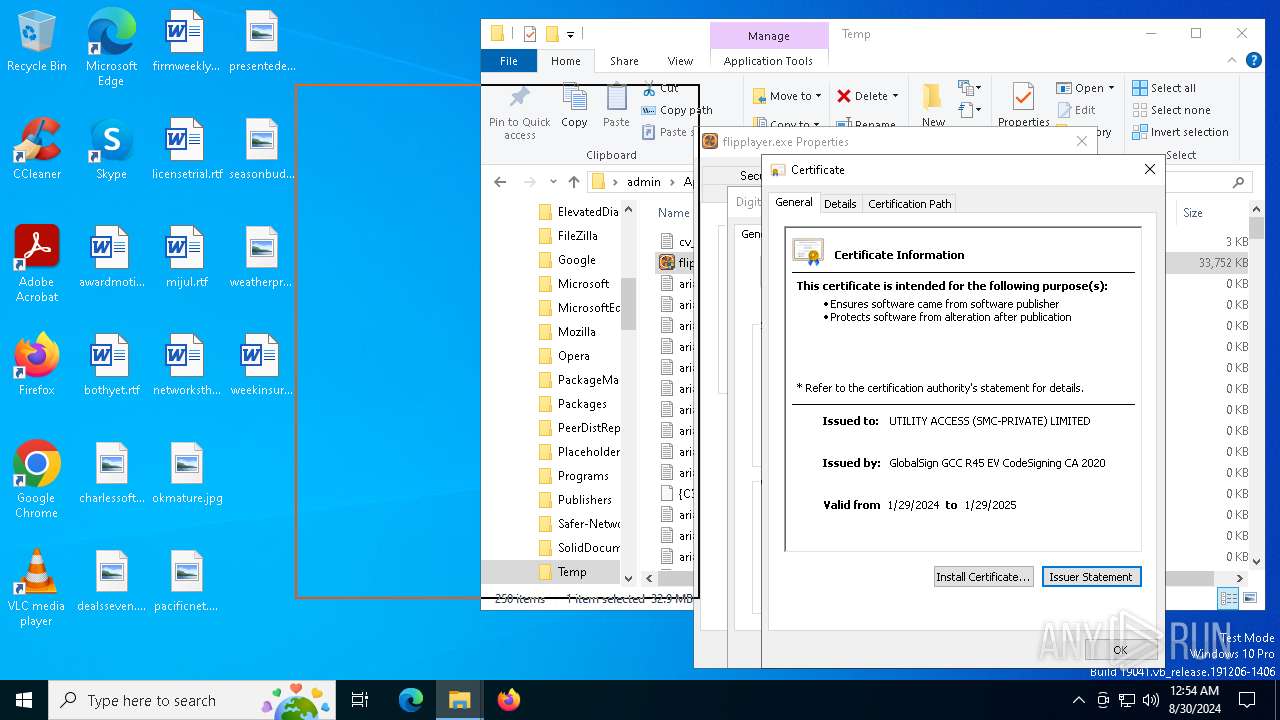Click Invert selection in Explorer ribbon

1180,132
